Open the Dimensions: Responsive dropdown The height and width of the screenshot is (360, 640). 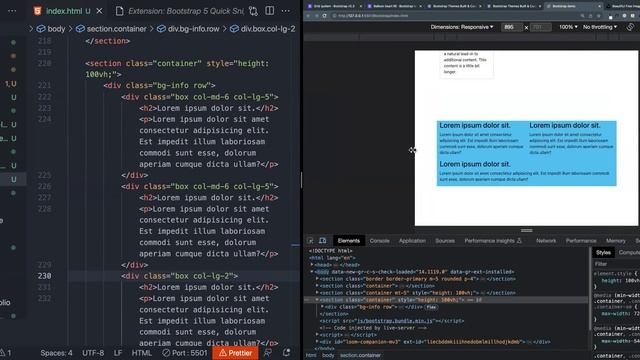click(x=462, y=27)
